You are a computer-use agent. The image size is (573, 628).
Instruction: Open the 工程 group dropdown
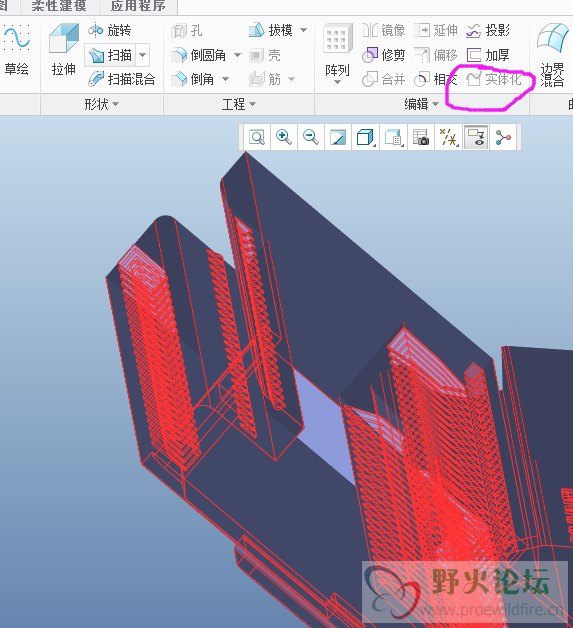click(239, 104)
